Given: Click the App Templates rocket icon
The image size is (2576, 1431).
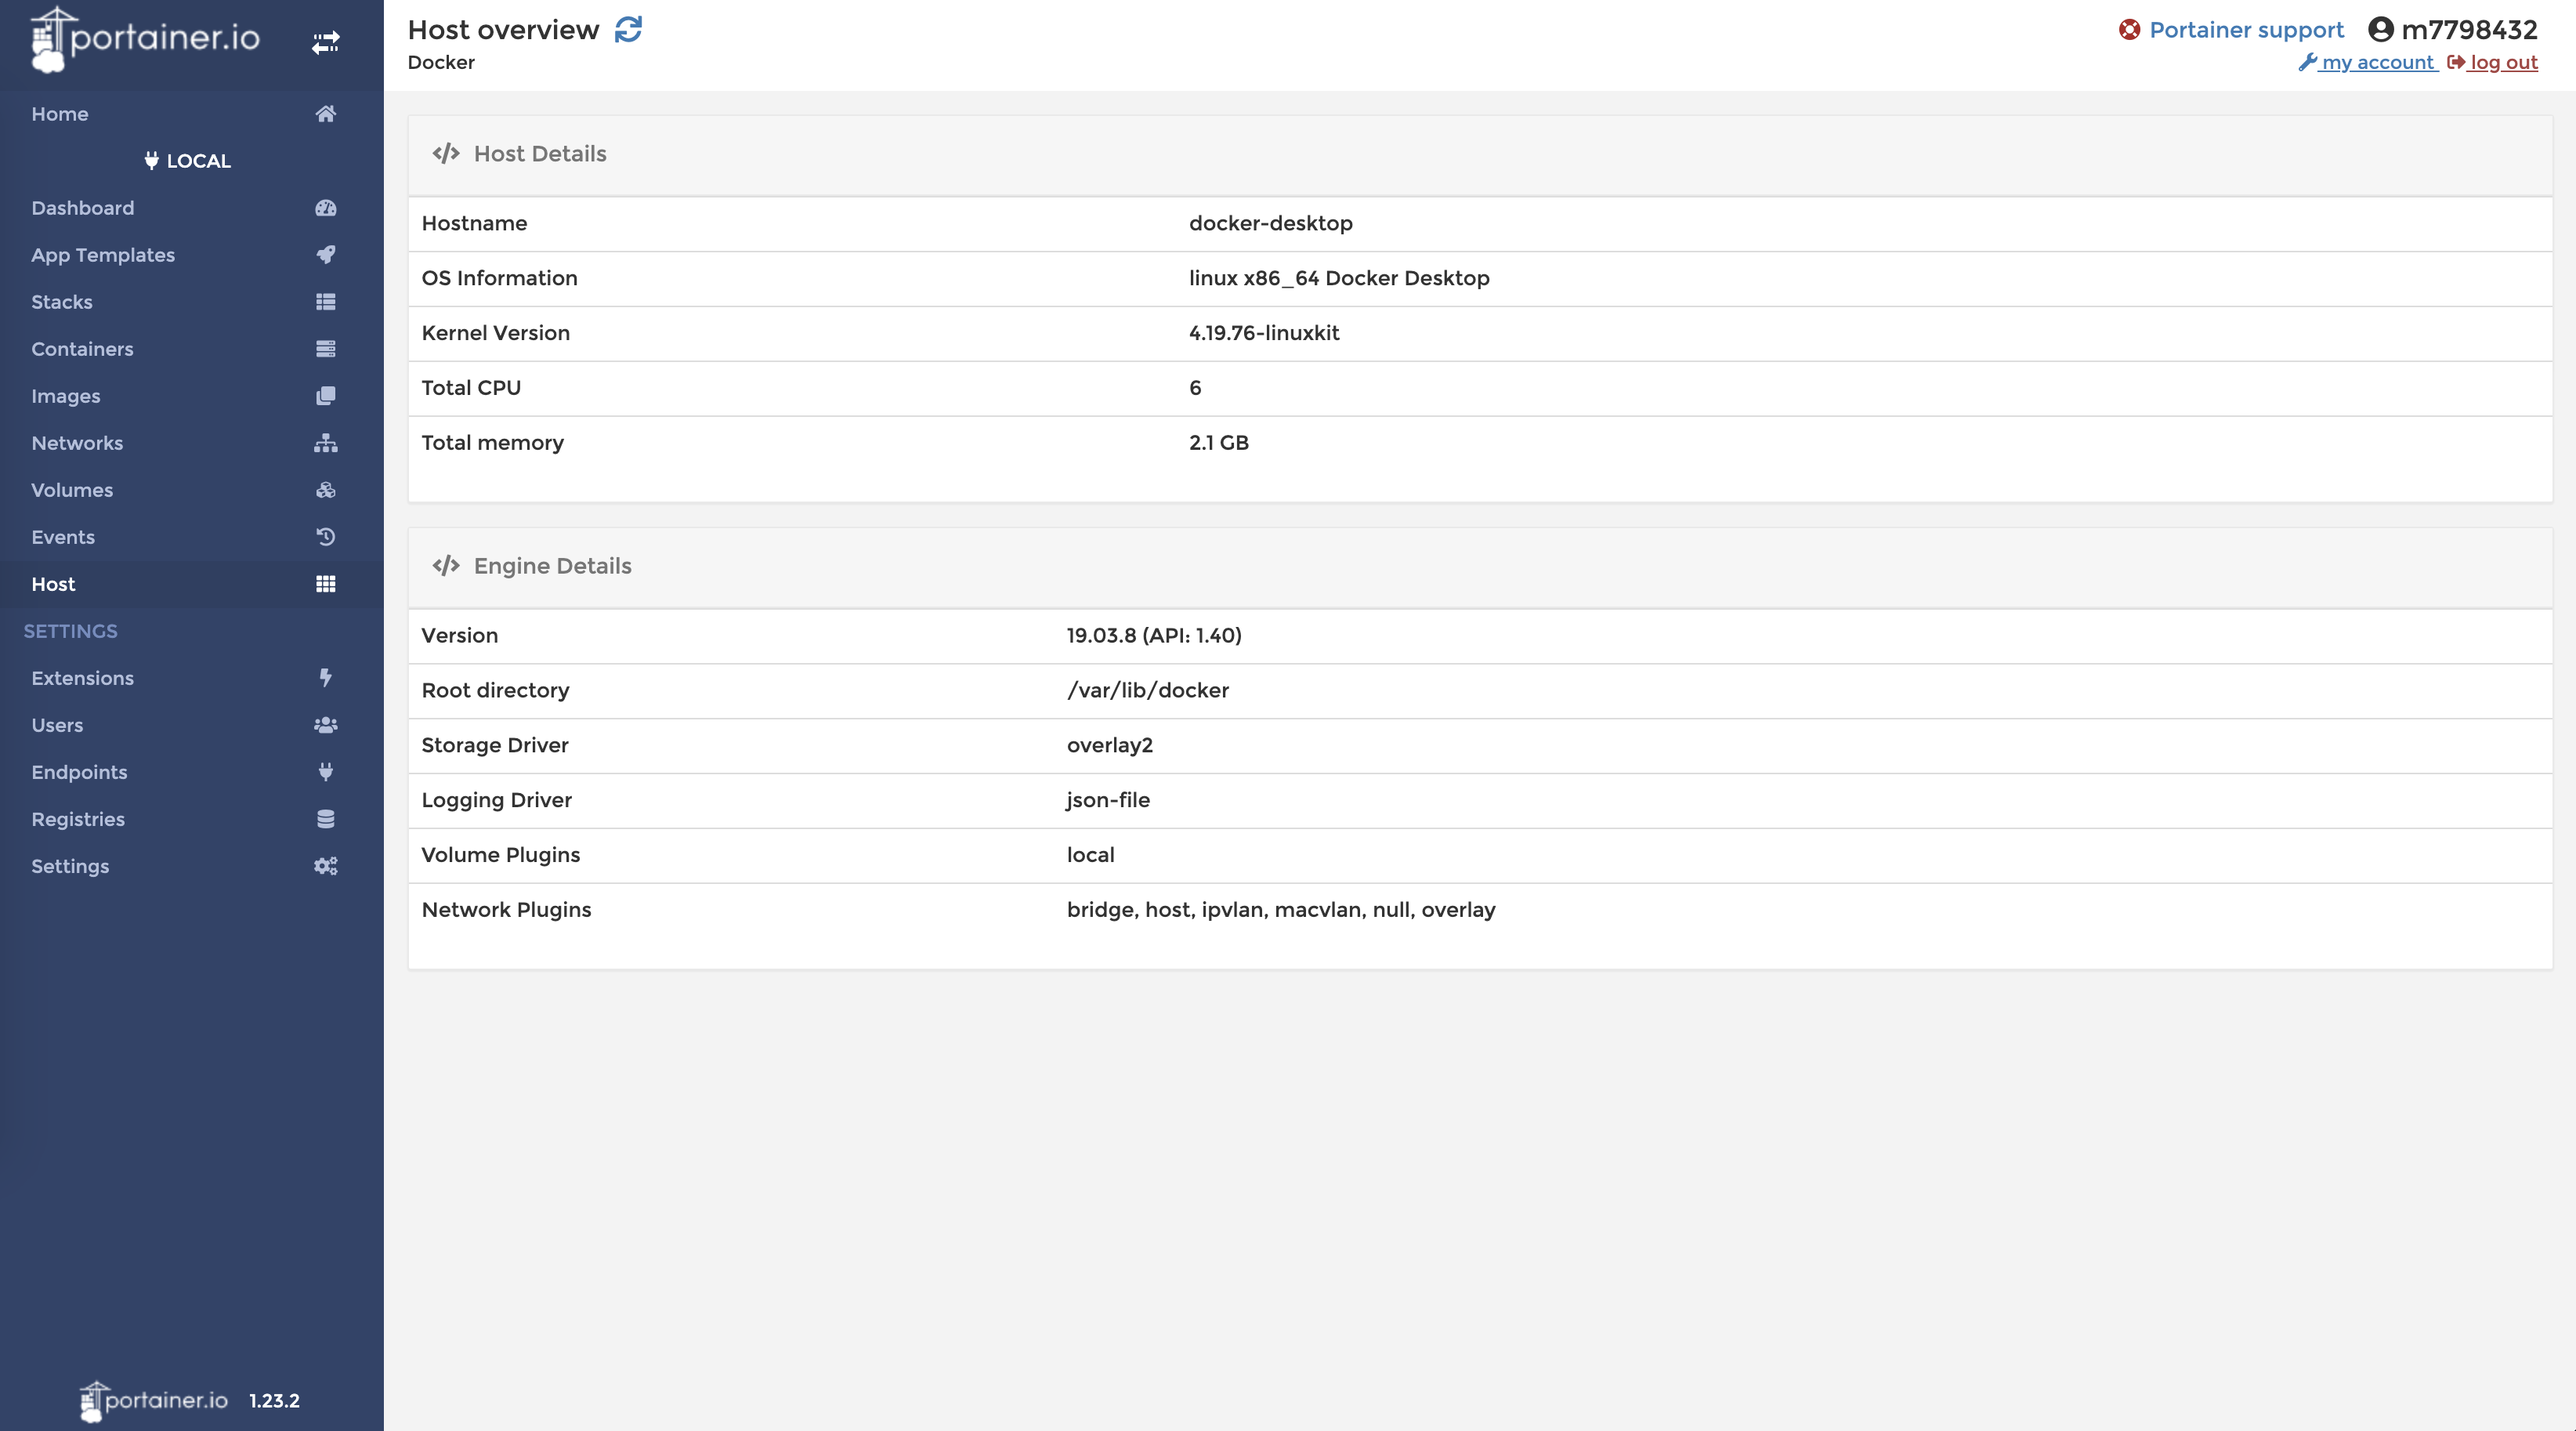Looking at the screenshot, I should (x=325, y=255).
